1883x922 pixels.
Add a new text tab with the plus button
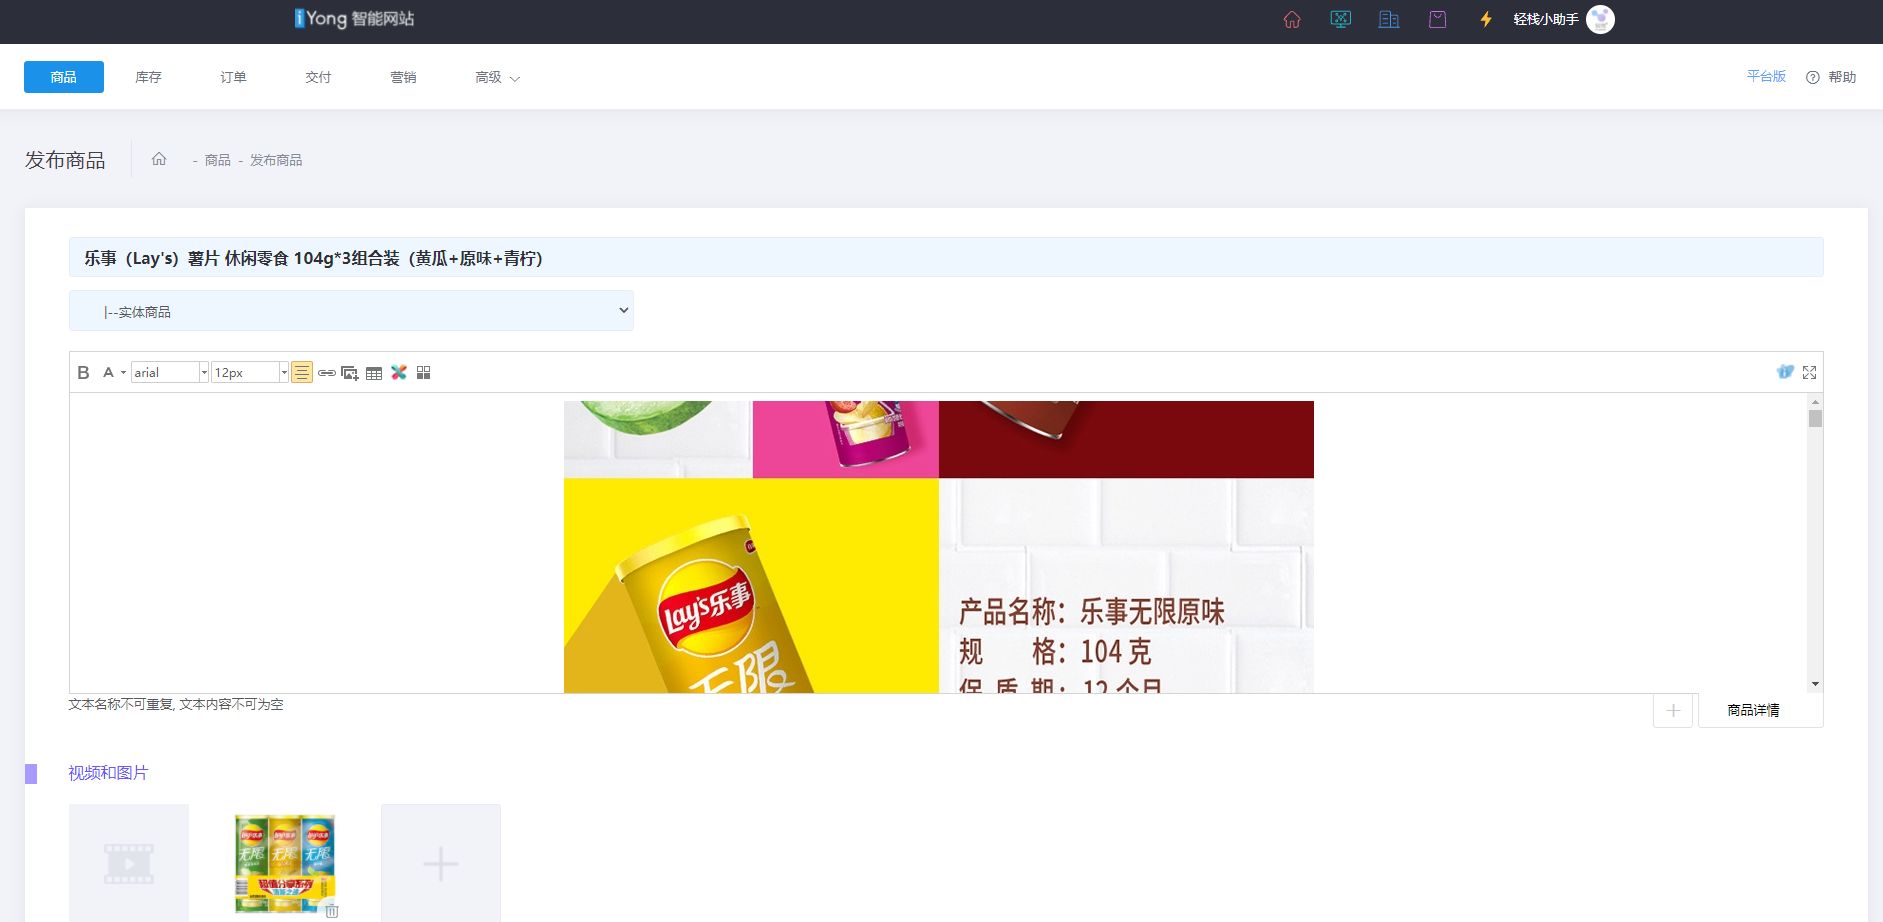click(1673, 710)
